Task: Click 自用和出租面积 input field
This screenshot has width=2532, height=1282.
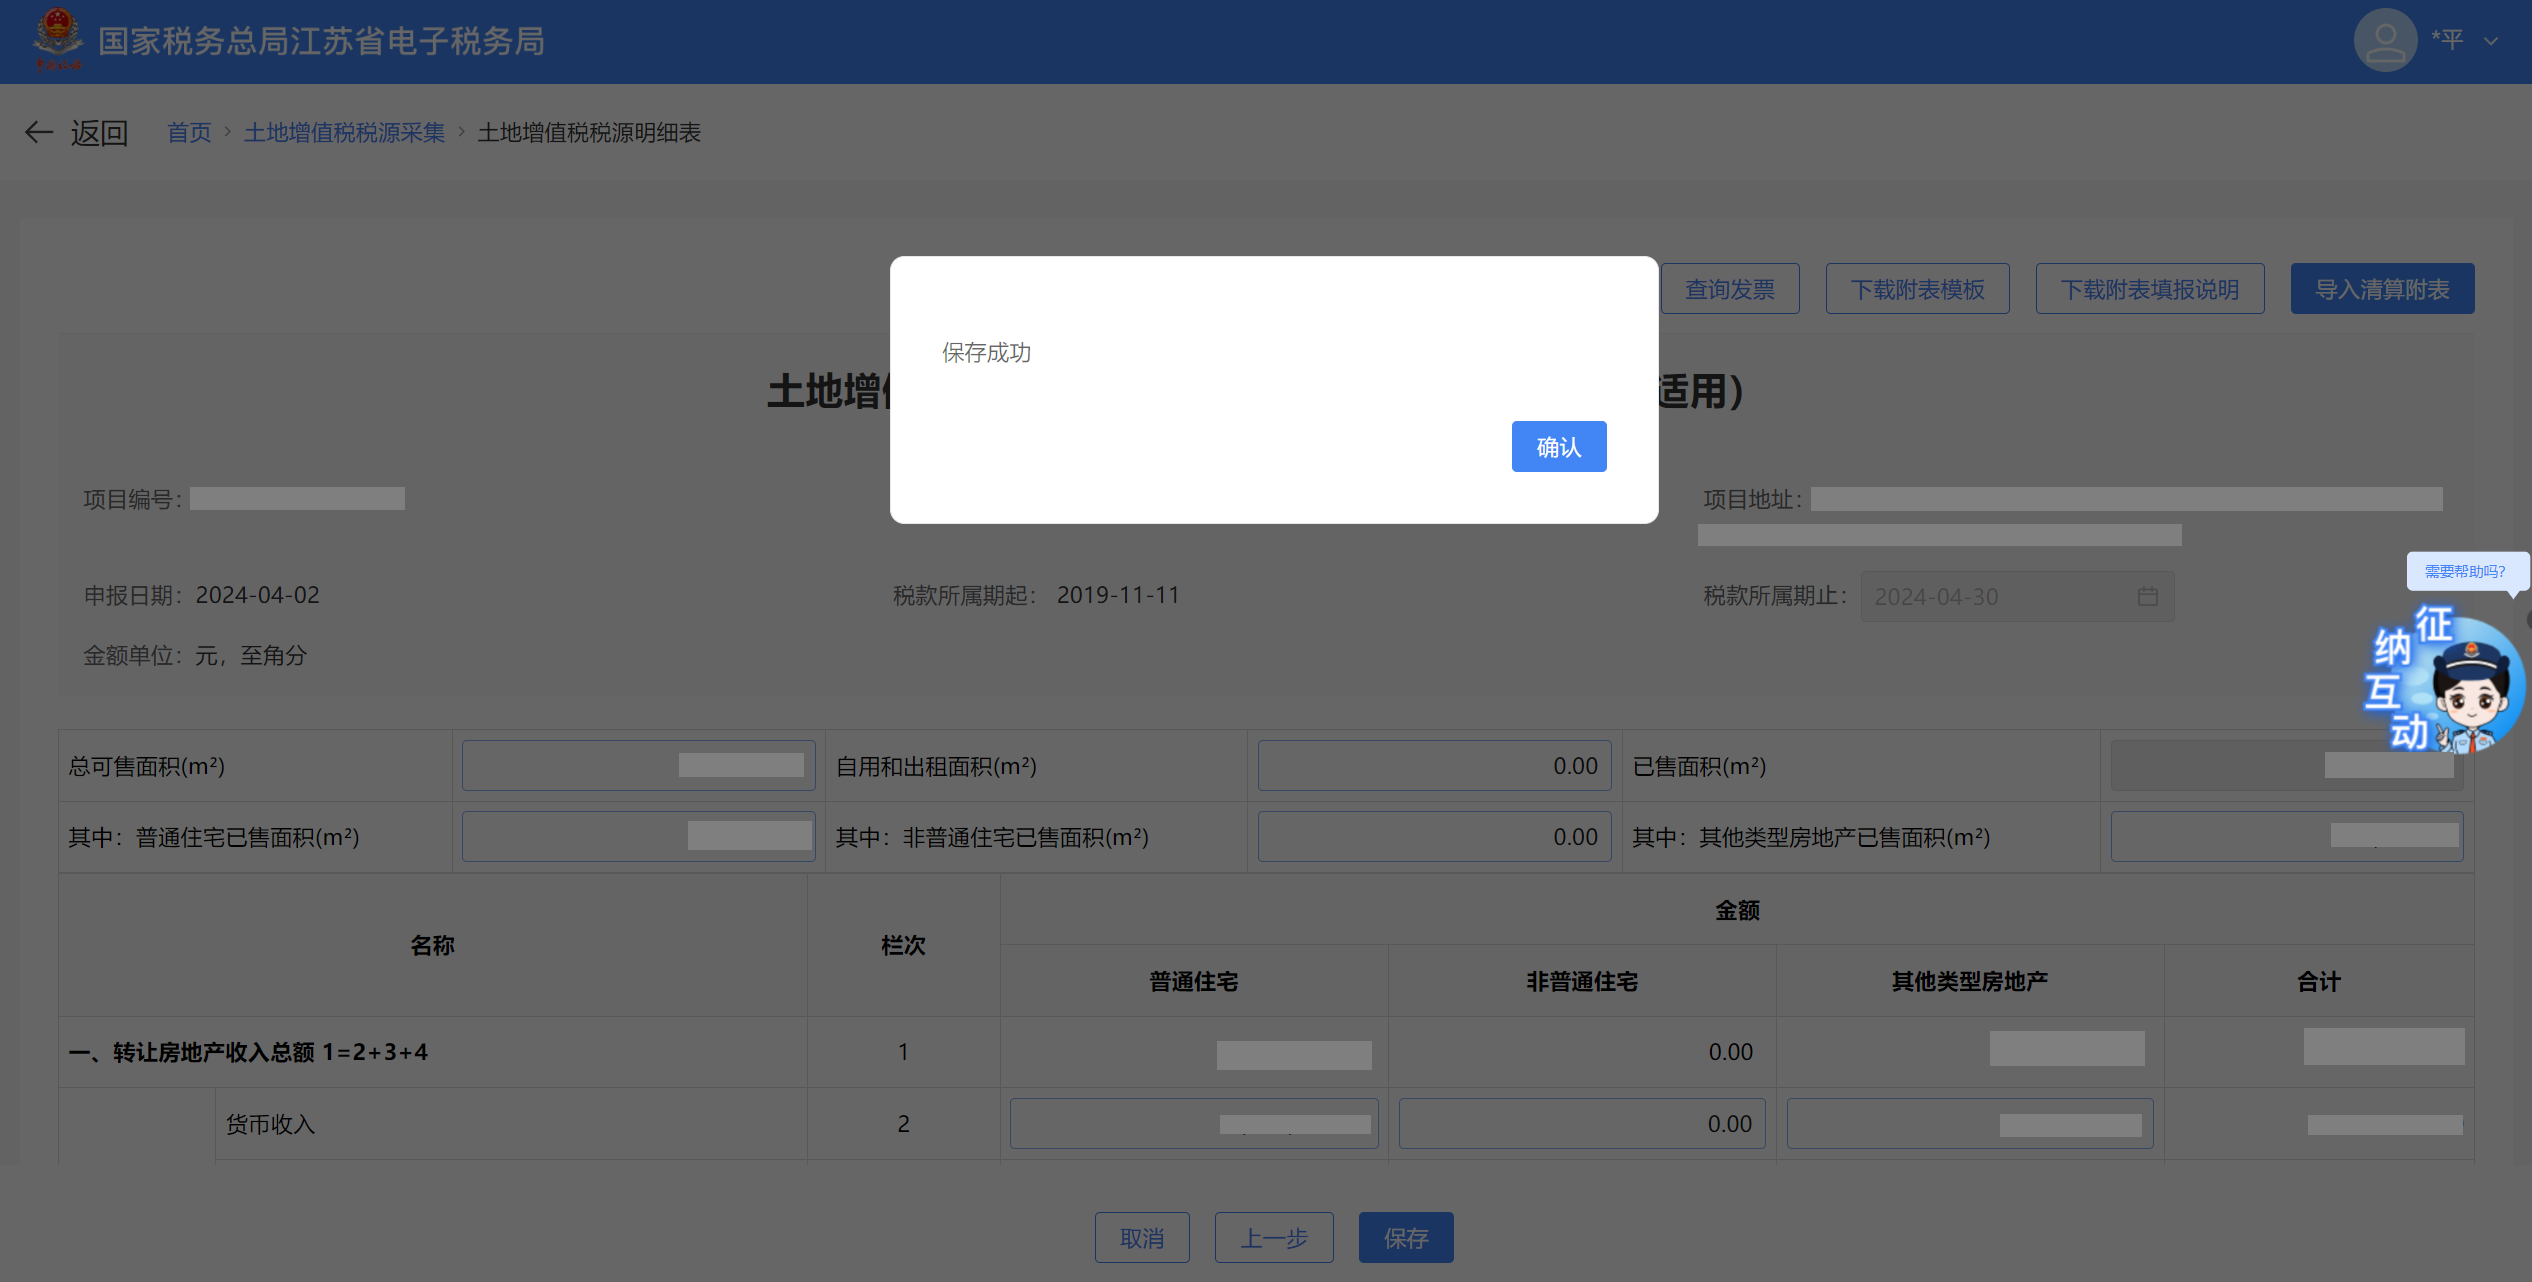Action: [x=1433, y=766]
